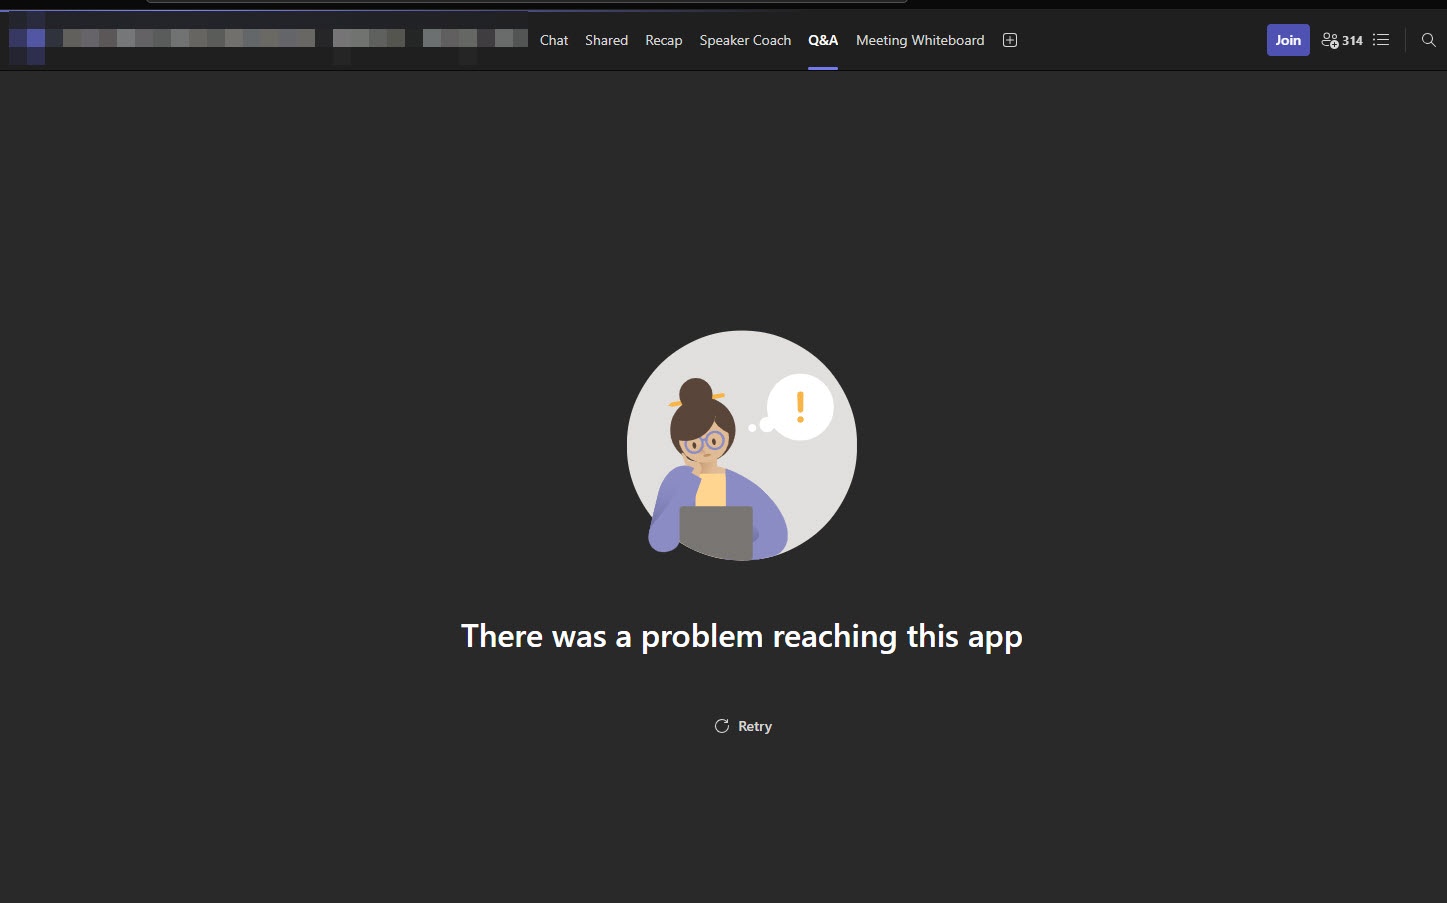Switch to the Shared tab
Screen dimensions: 1447x903
click(606, 40)
